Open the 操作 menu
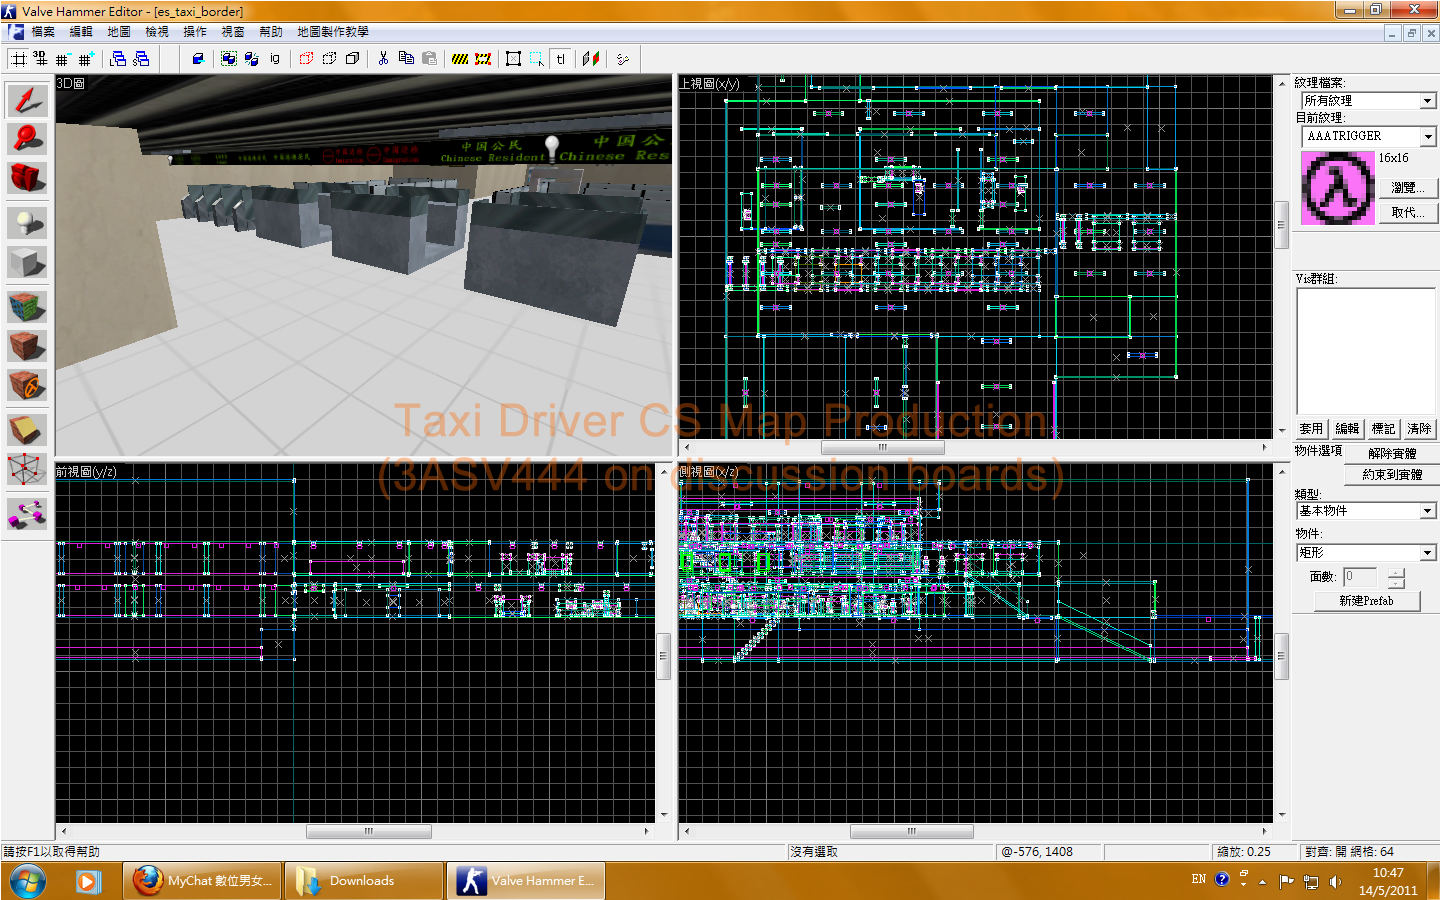1440x900 pixels. [x=195, y=32]
